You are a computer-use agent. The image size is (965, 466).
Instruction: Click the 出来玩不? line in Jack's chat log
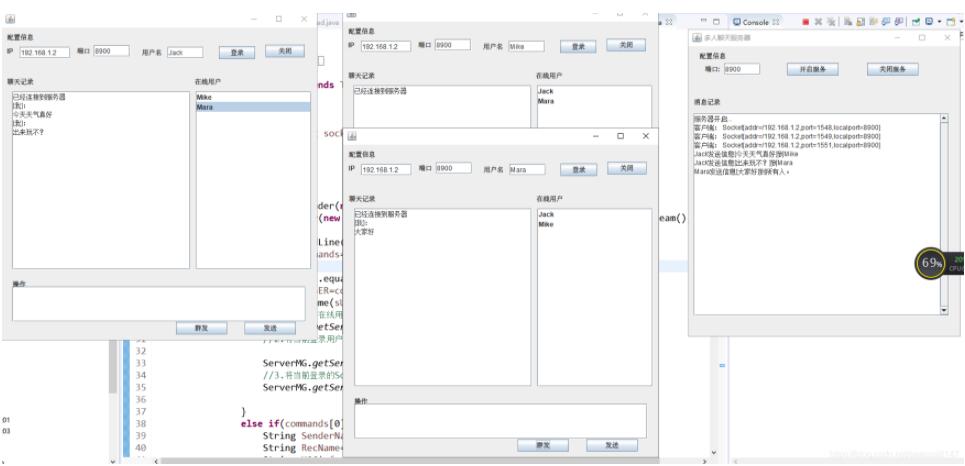click(x=28, y=132)
